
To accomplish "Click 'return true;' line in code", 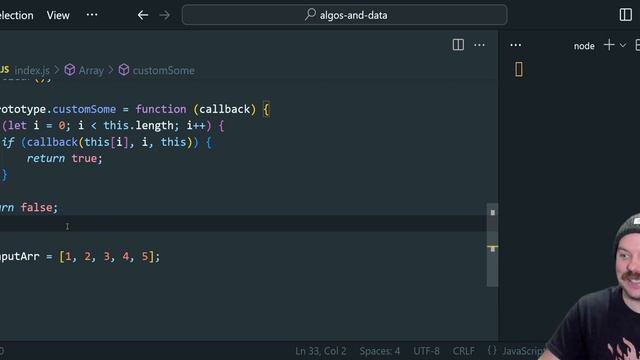I will (x=64, y=158).
